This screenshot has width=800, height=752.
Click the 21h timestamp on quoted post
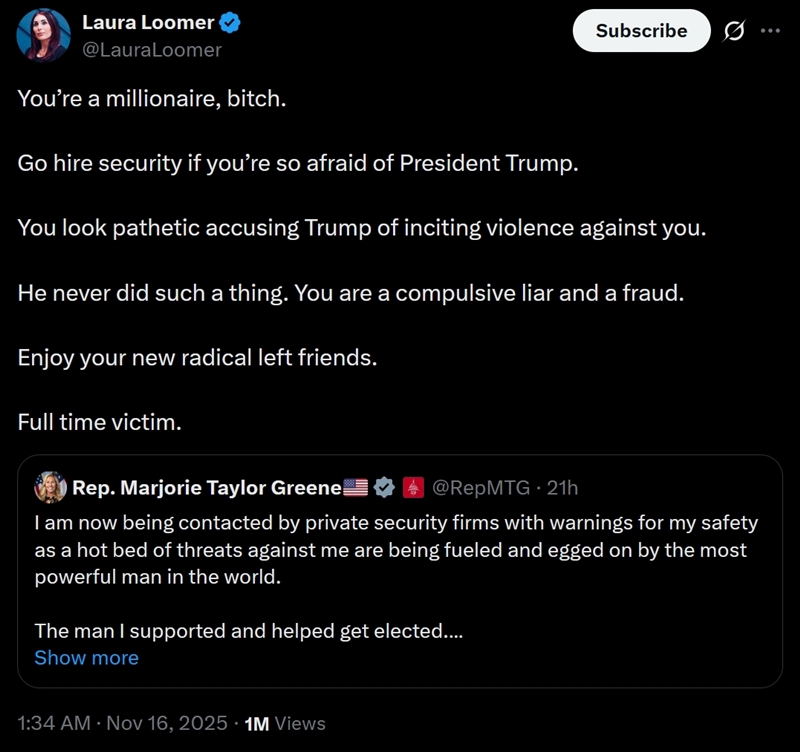[x=562, y=488]
